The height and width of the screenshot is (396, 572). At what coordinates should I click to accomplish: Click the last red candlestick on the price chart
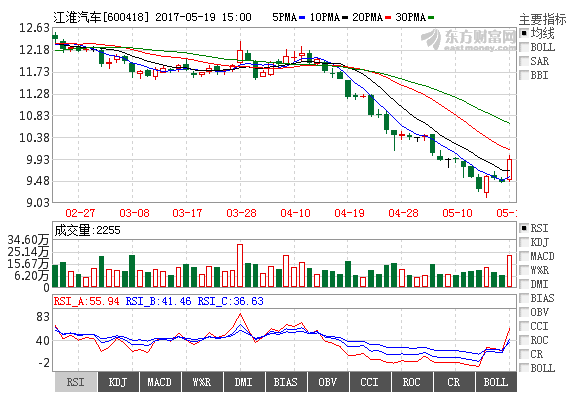[510, 169]
